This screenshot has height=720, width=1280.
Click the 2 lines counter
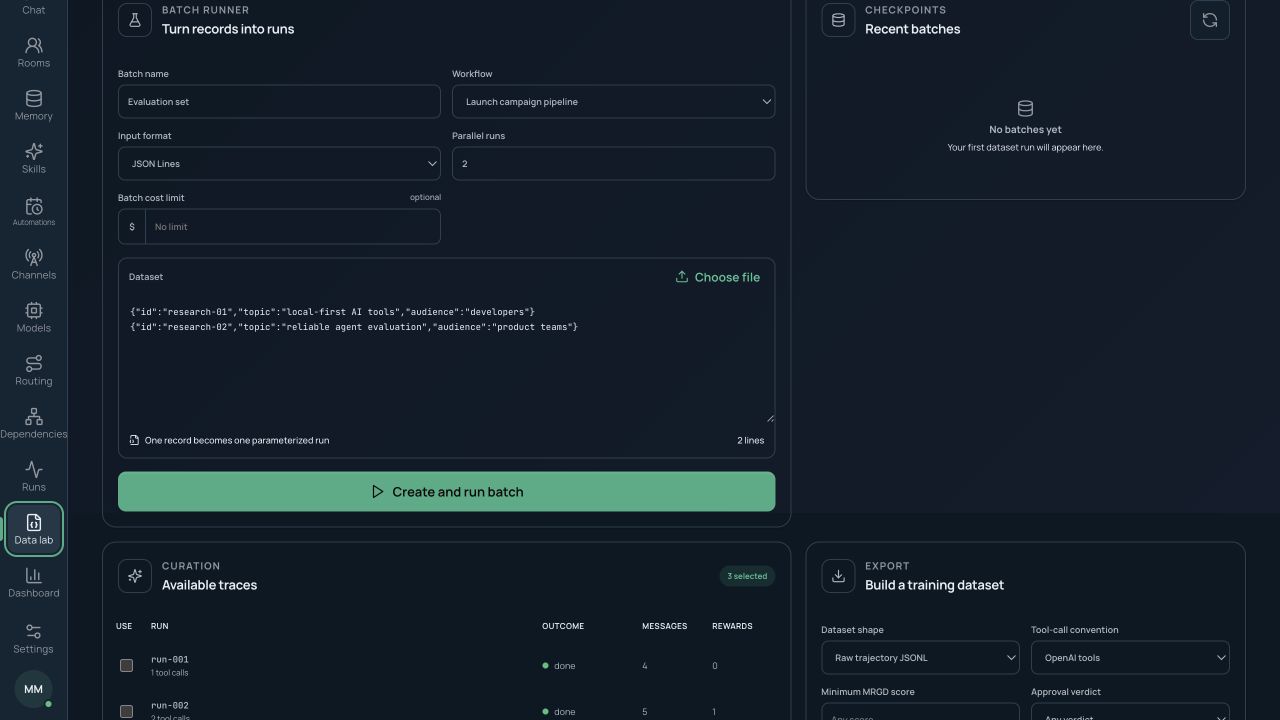pos(750,440)
